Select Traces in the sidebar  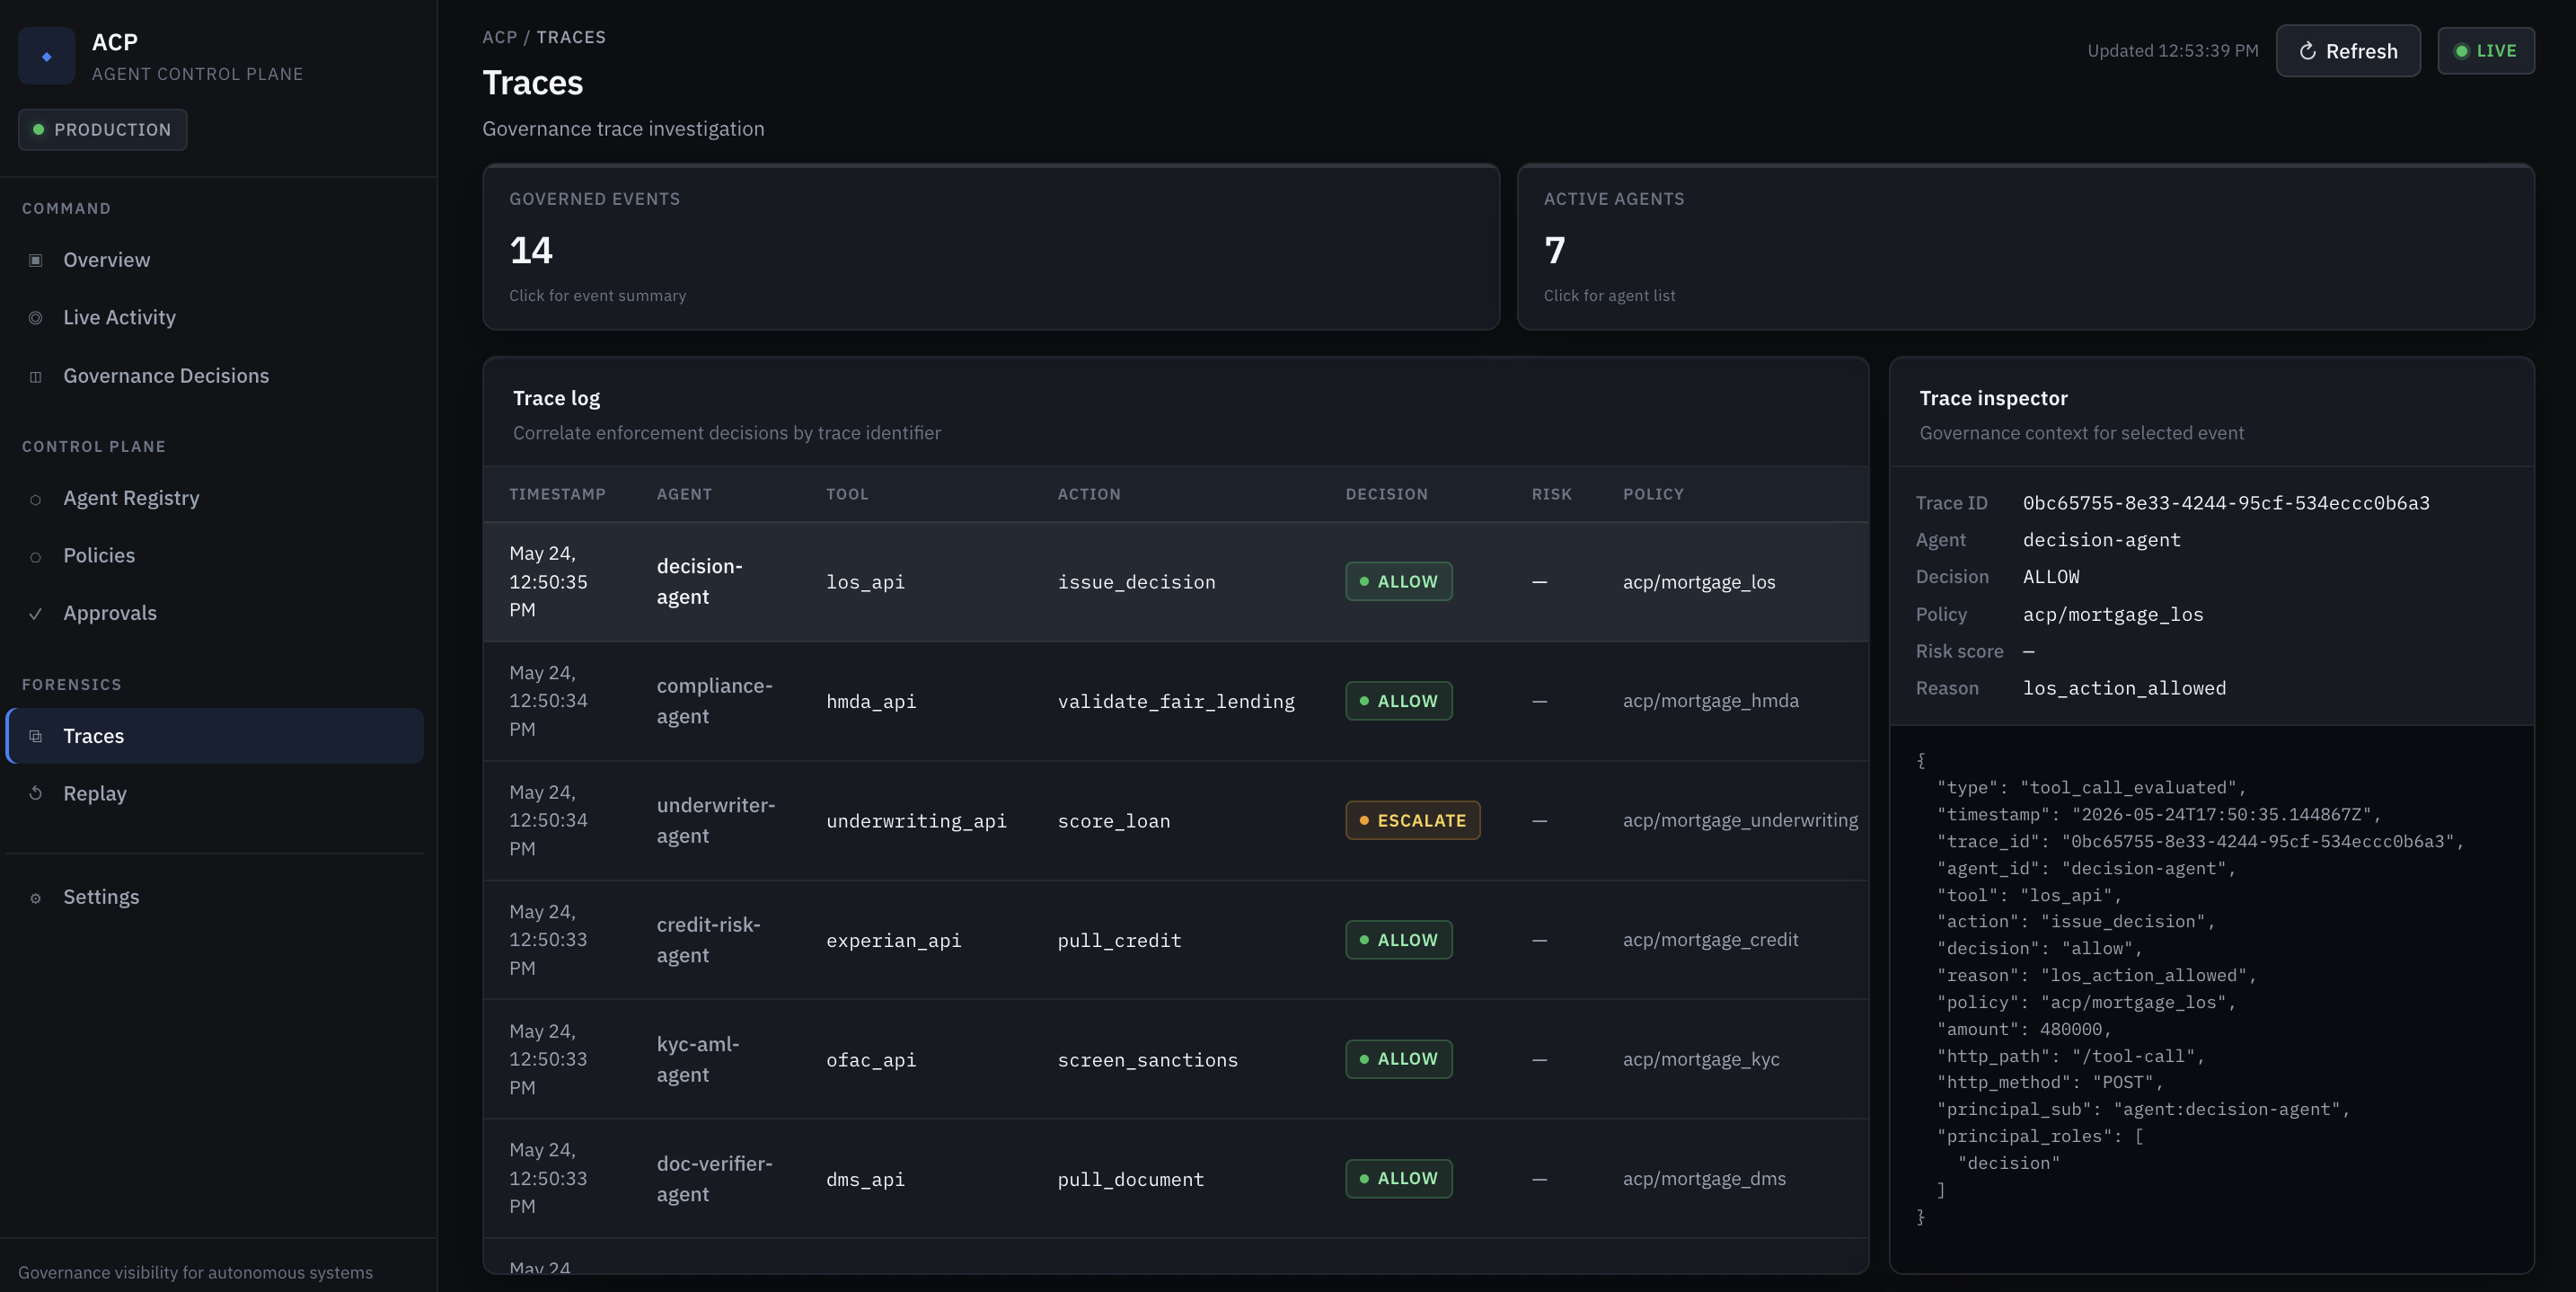(215, 736)
